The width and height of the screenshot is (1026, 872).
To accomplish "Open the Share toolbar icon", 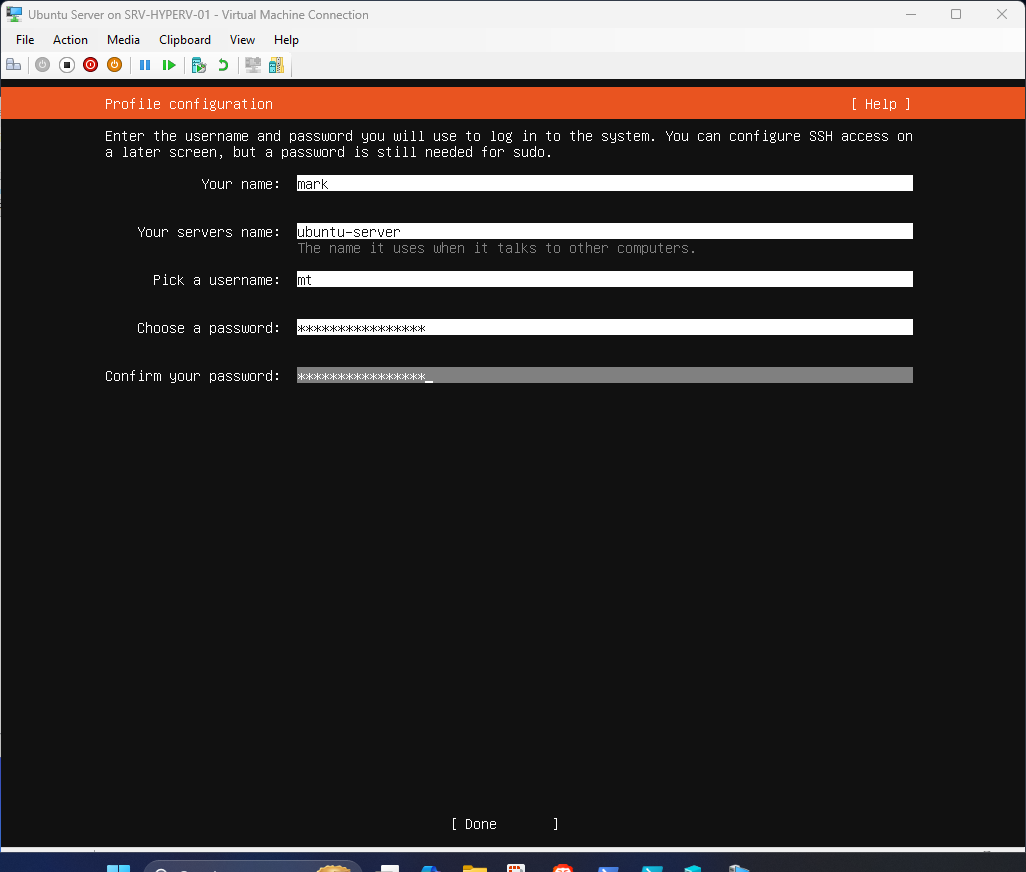I will click(x=276, y=64).
